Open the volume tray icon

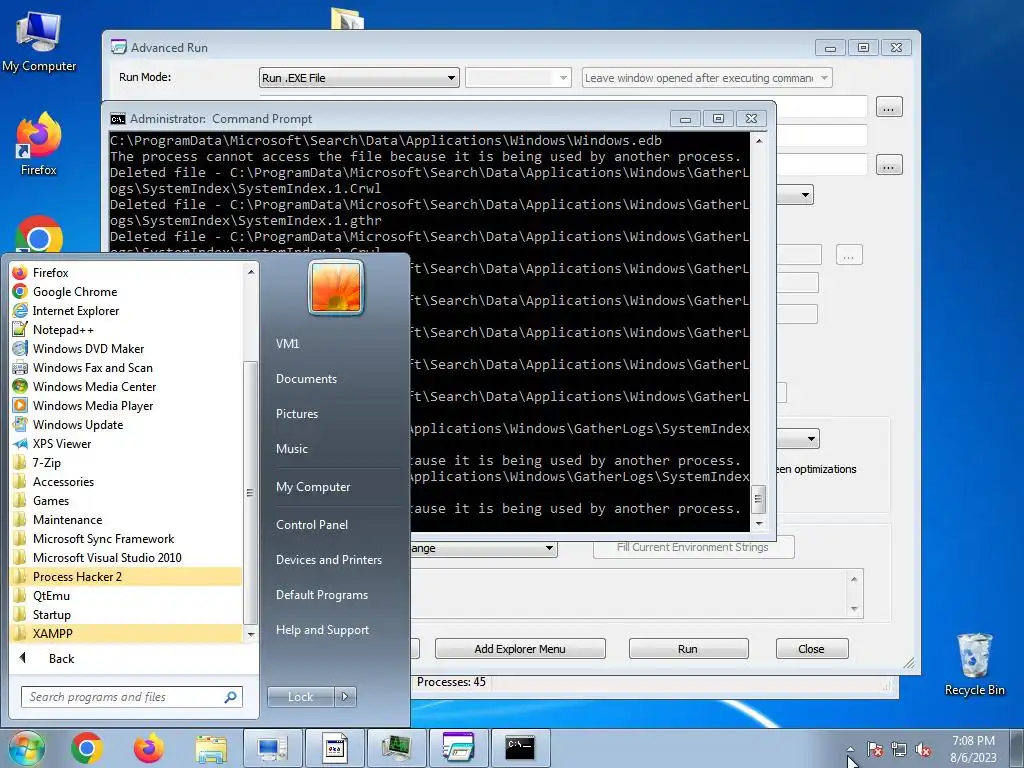923,749
